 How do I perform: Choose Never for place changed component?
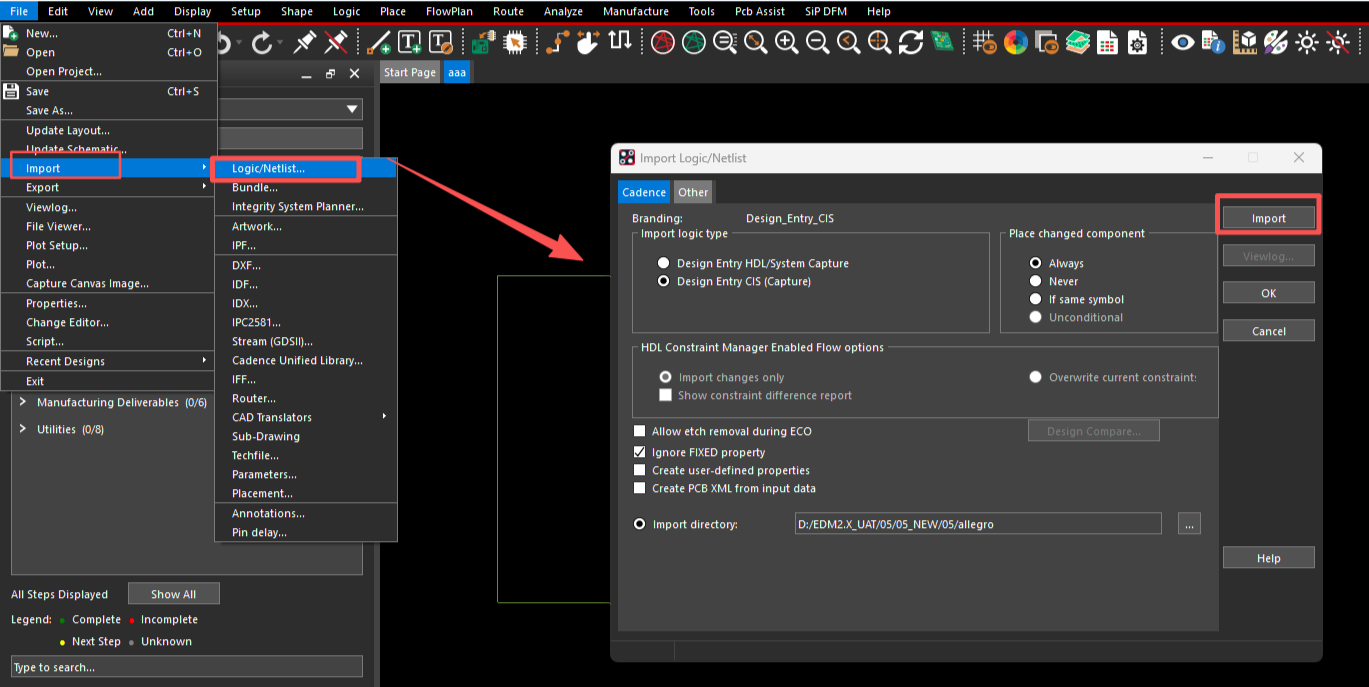tap(1036, 282)
